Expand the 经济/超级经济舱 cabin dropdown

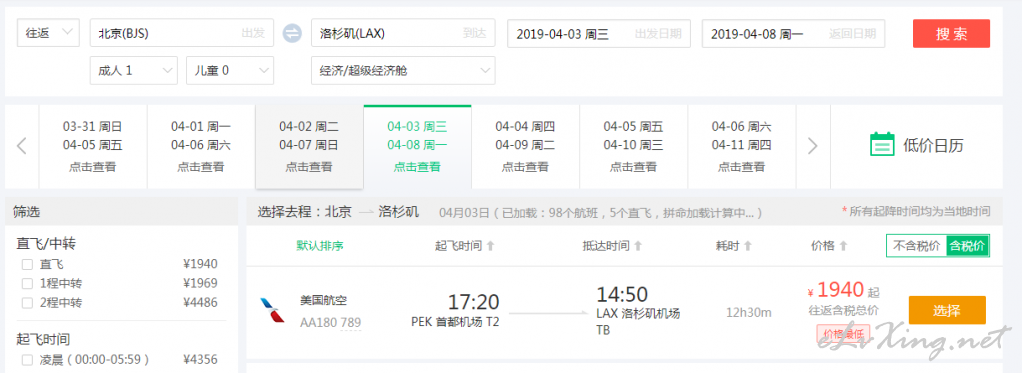point(403,70)
